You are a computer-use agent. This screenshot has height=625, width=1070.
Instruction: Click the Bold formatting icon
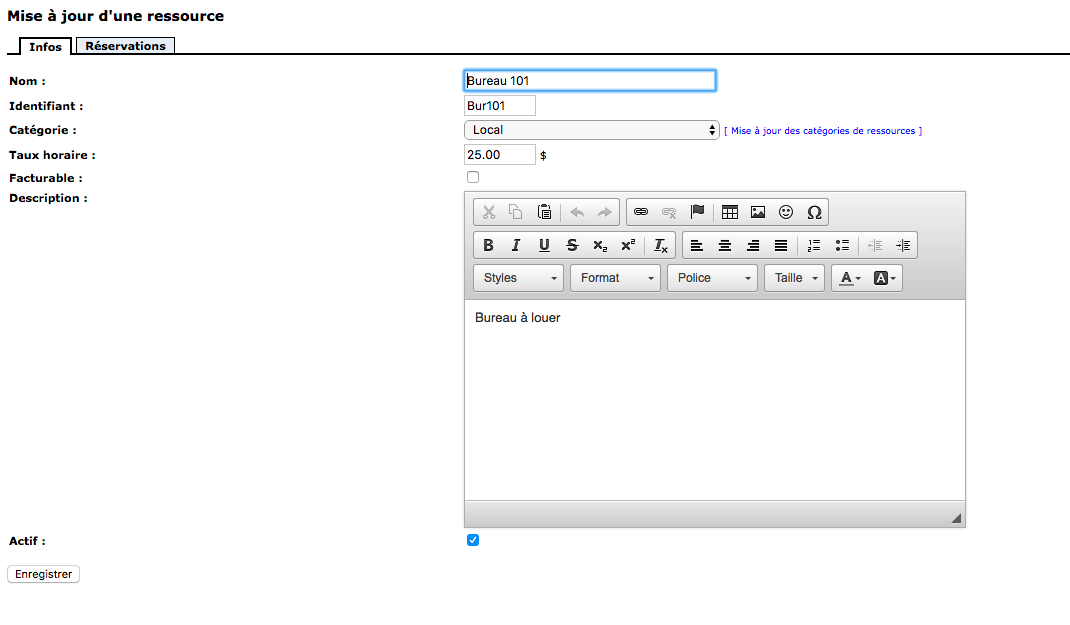click(488, 245)
